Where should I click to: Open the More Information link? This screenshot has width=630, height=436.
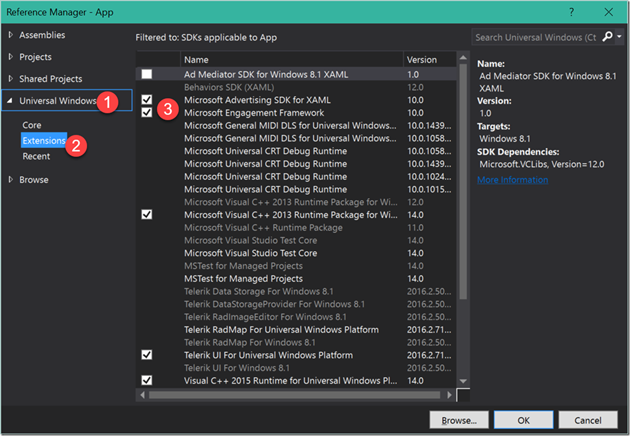tap(512, 180)
